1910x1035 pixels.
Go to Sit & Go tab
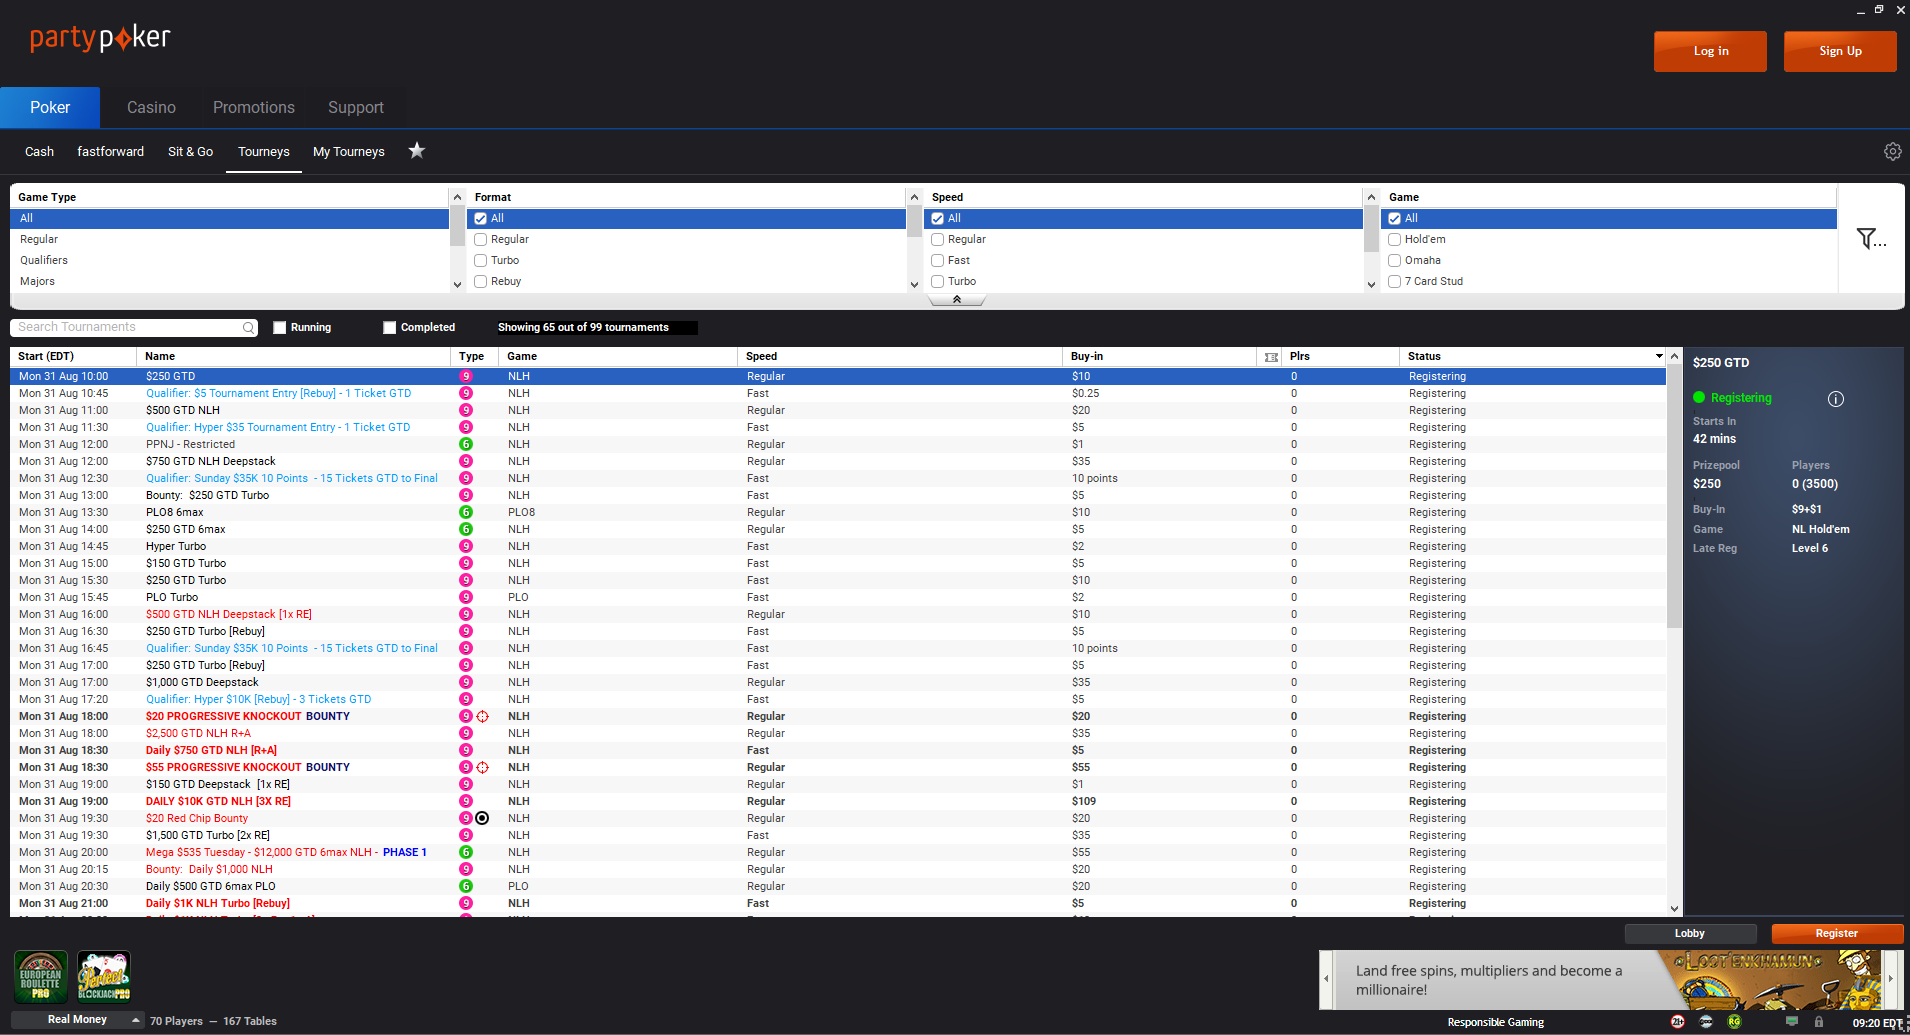click(x=190, y=152)
